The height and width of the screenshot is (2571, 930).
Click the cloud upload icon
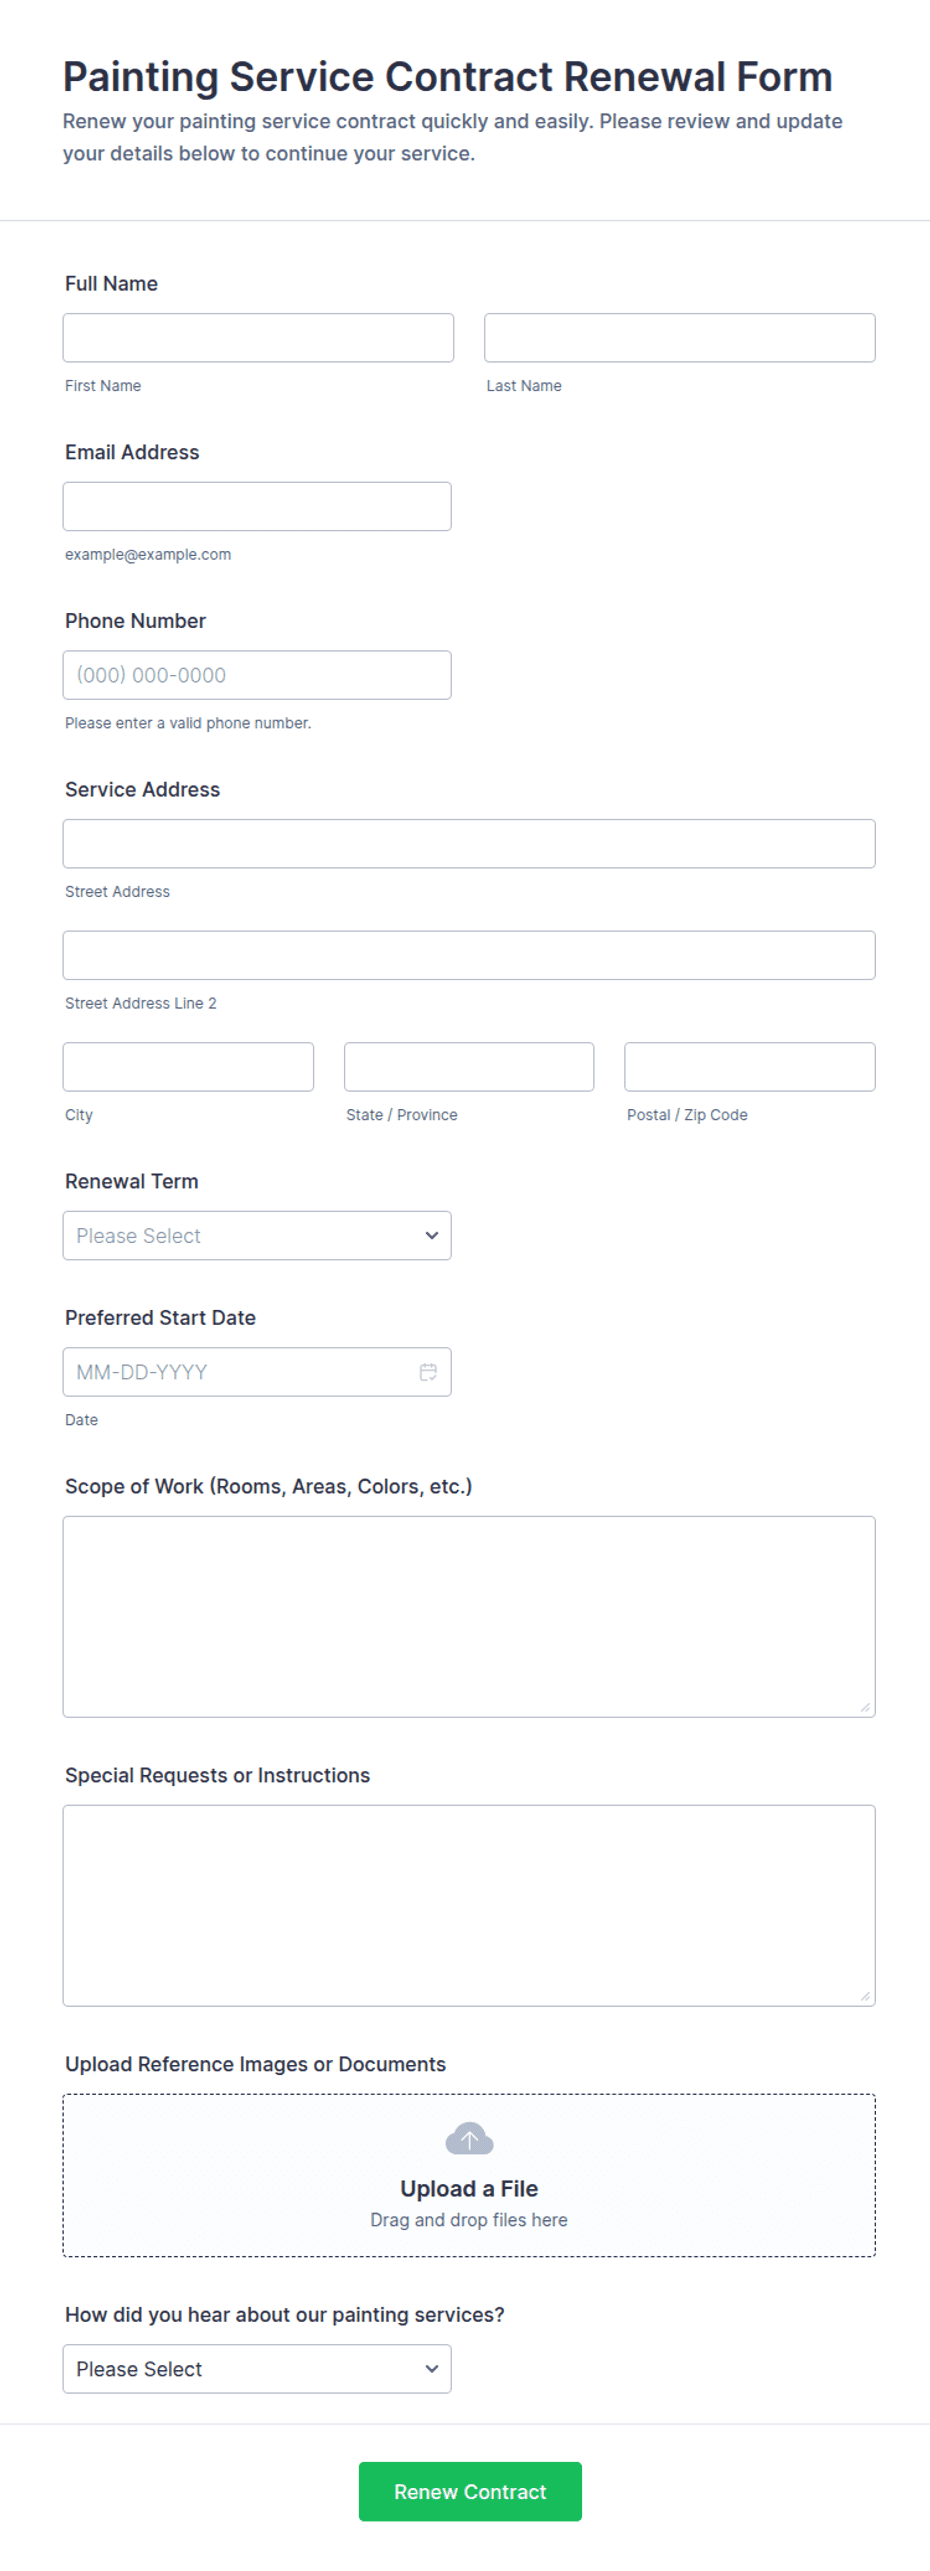[x=469, y=2138]
